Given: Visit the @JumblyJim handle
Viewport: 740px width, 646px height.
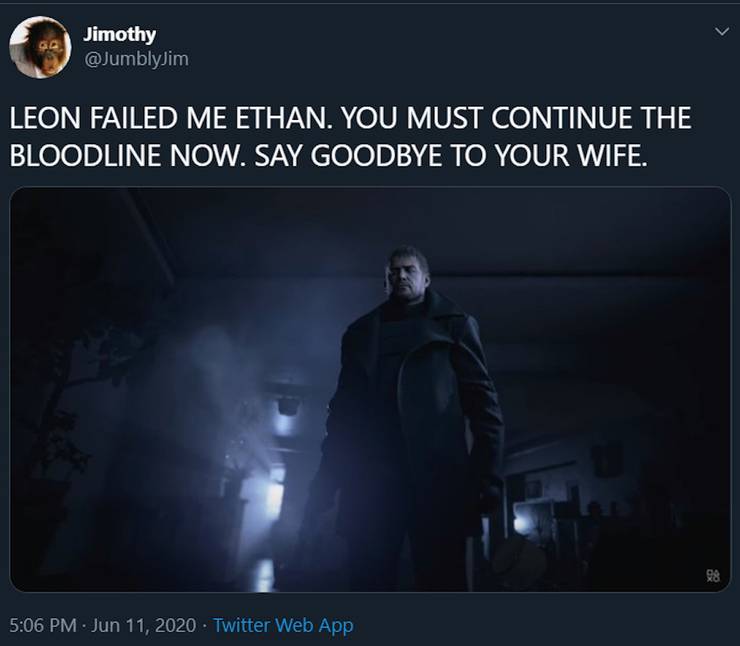Looking at the screenshot, I should point(136,59).
